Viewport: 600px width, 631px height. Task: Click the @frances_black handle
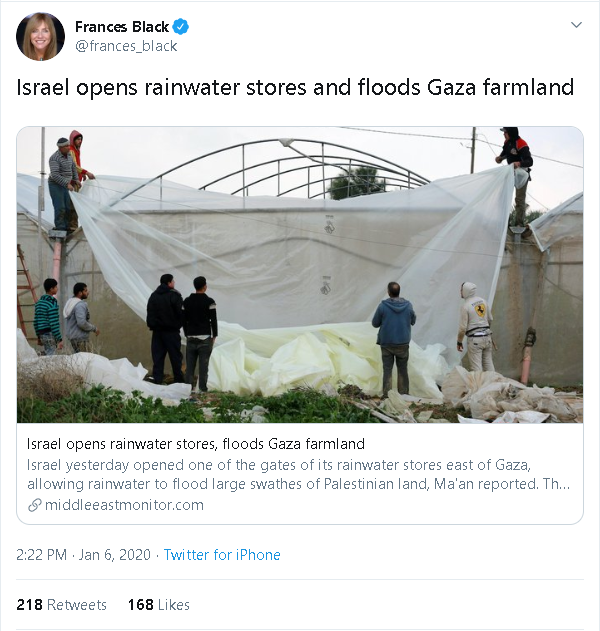(126, 46)
